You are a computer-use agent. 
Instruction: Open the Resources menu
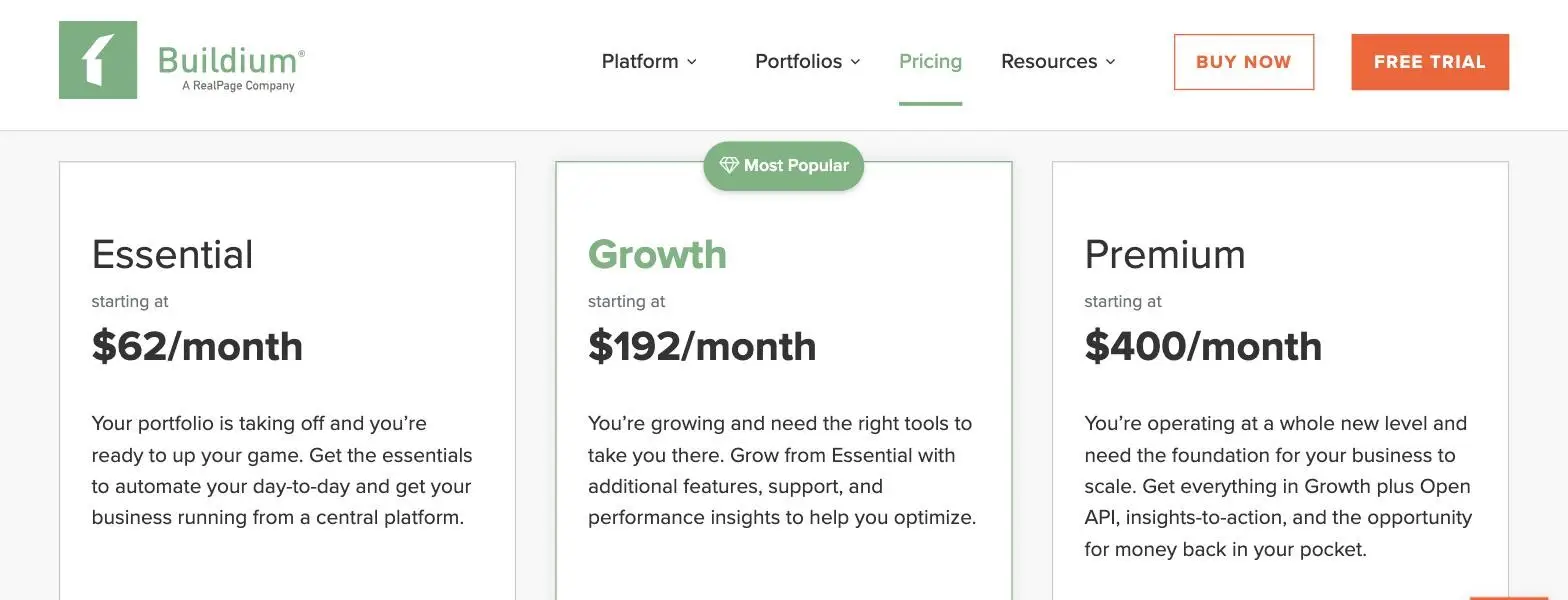click(x=1058, y=61)
